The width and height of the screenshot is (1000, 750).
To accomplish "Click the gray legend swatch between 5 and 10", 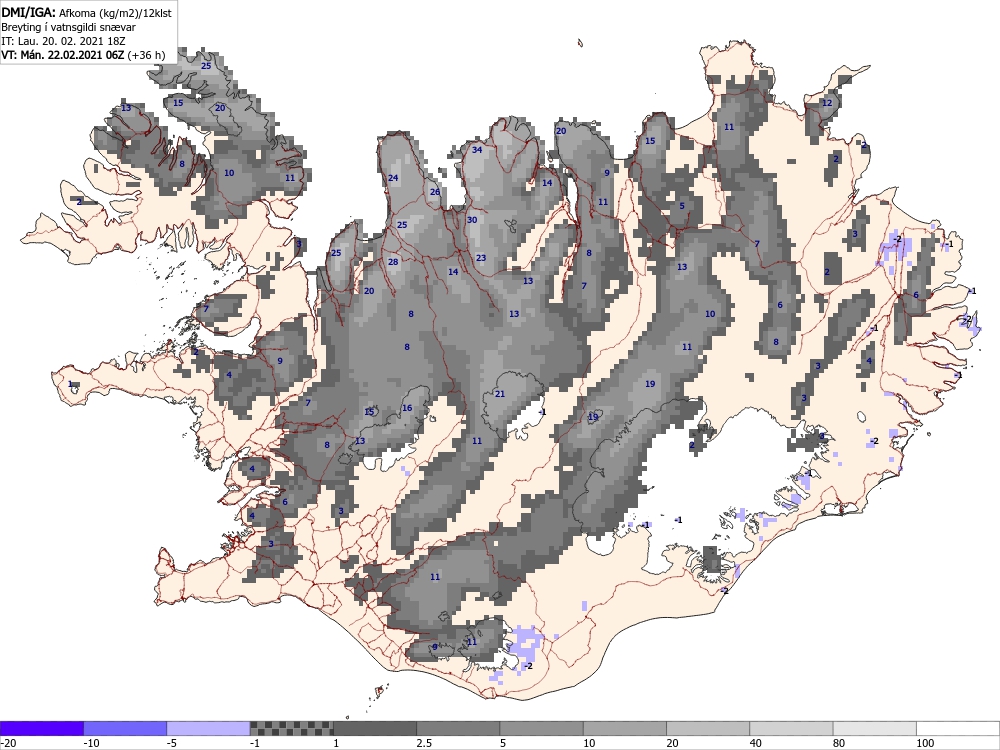I will [x=541, y=728].
